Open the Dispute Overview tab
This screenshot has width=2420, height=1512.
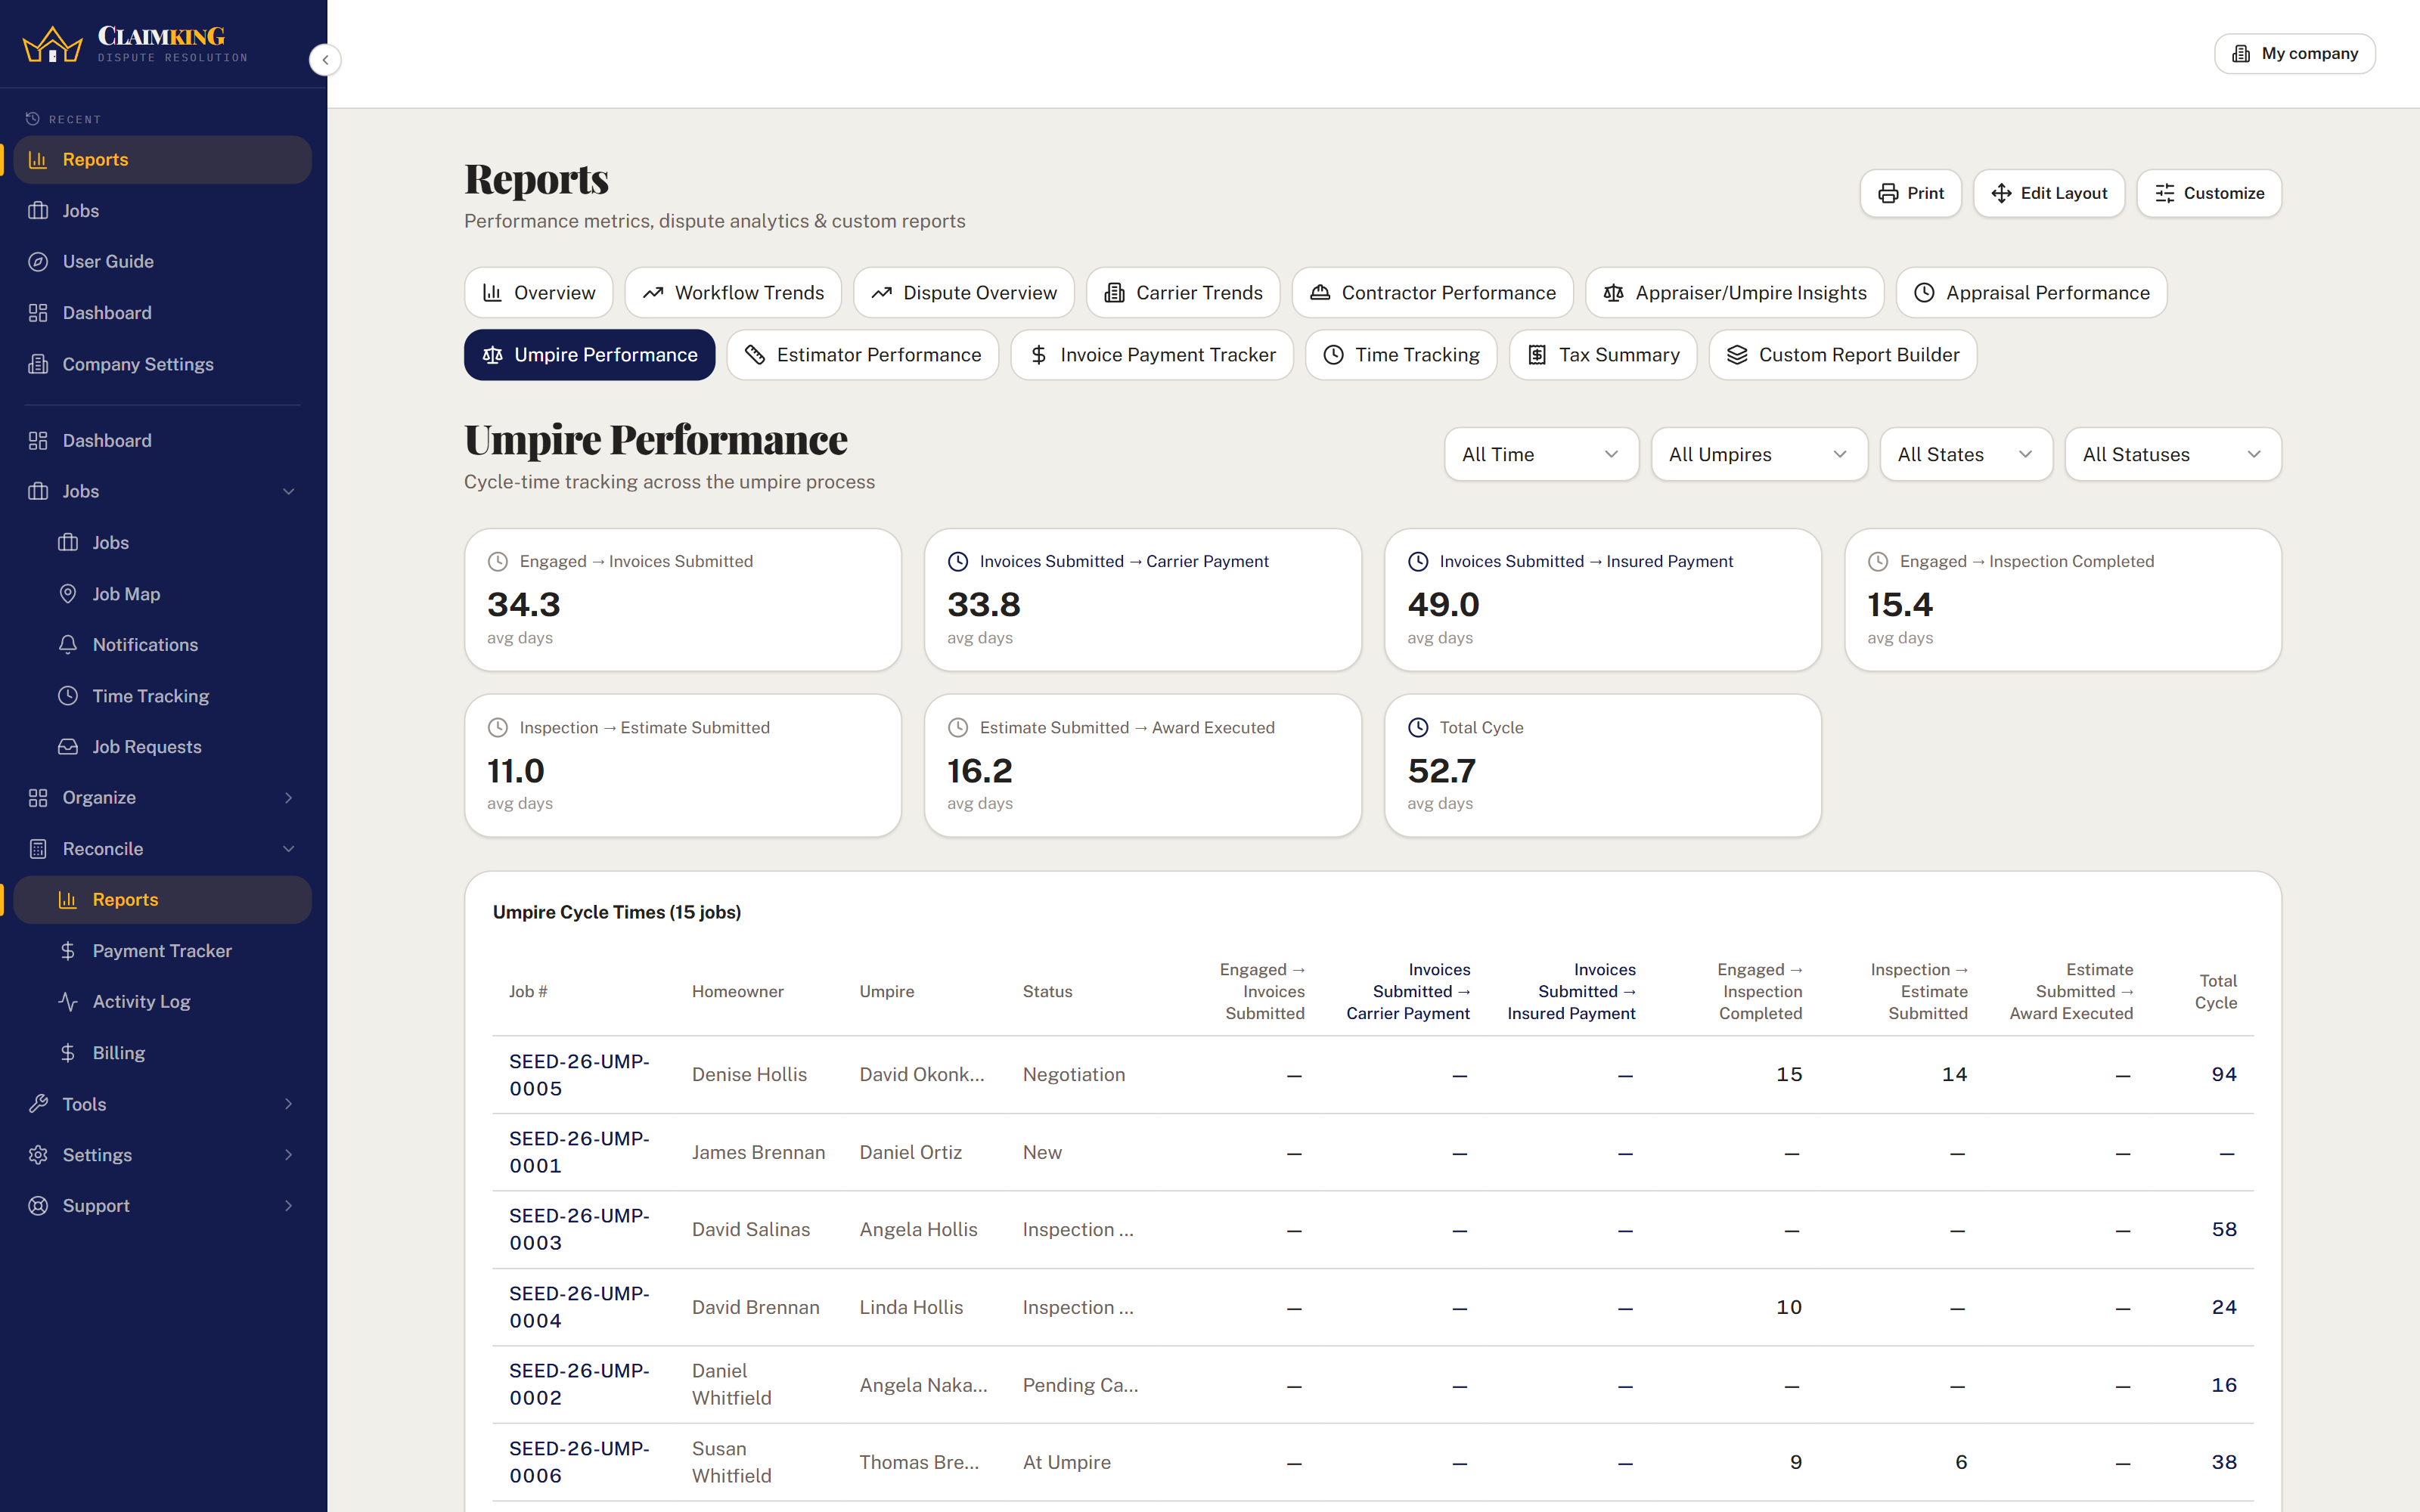[x=964, y=293]
